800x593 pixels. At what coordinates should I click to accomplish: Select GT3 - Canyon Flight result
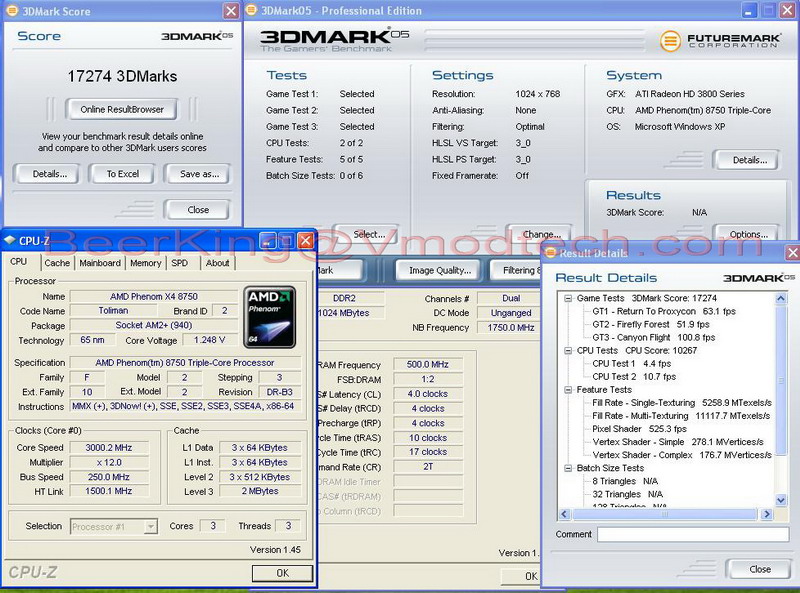coord(654,338)
